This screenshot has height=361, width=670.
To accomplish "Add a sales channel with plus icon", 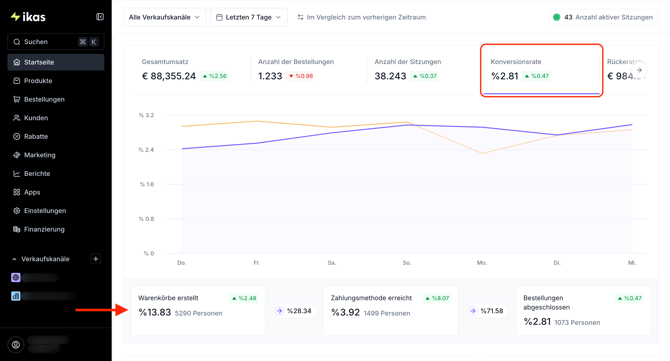I will (x=96, y=259).
